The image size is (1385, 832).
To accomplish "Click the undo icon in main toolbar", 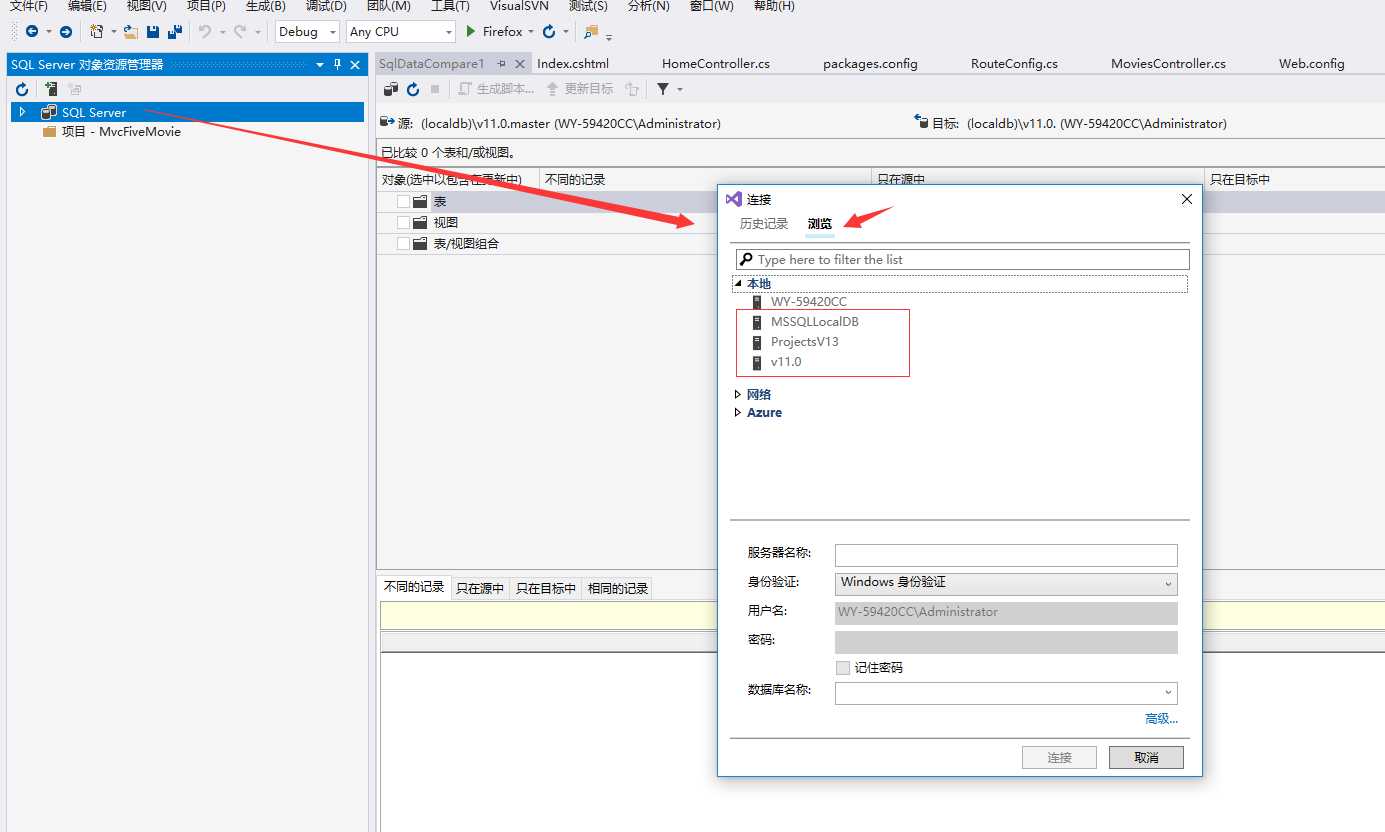I will coord(205,32).
